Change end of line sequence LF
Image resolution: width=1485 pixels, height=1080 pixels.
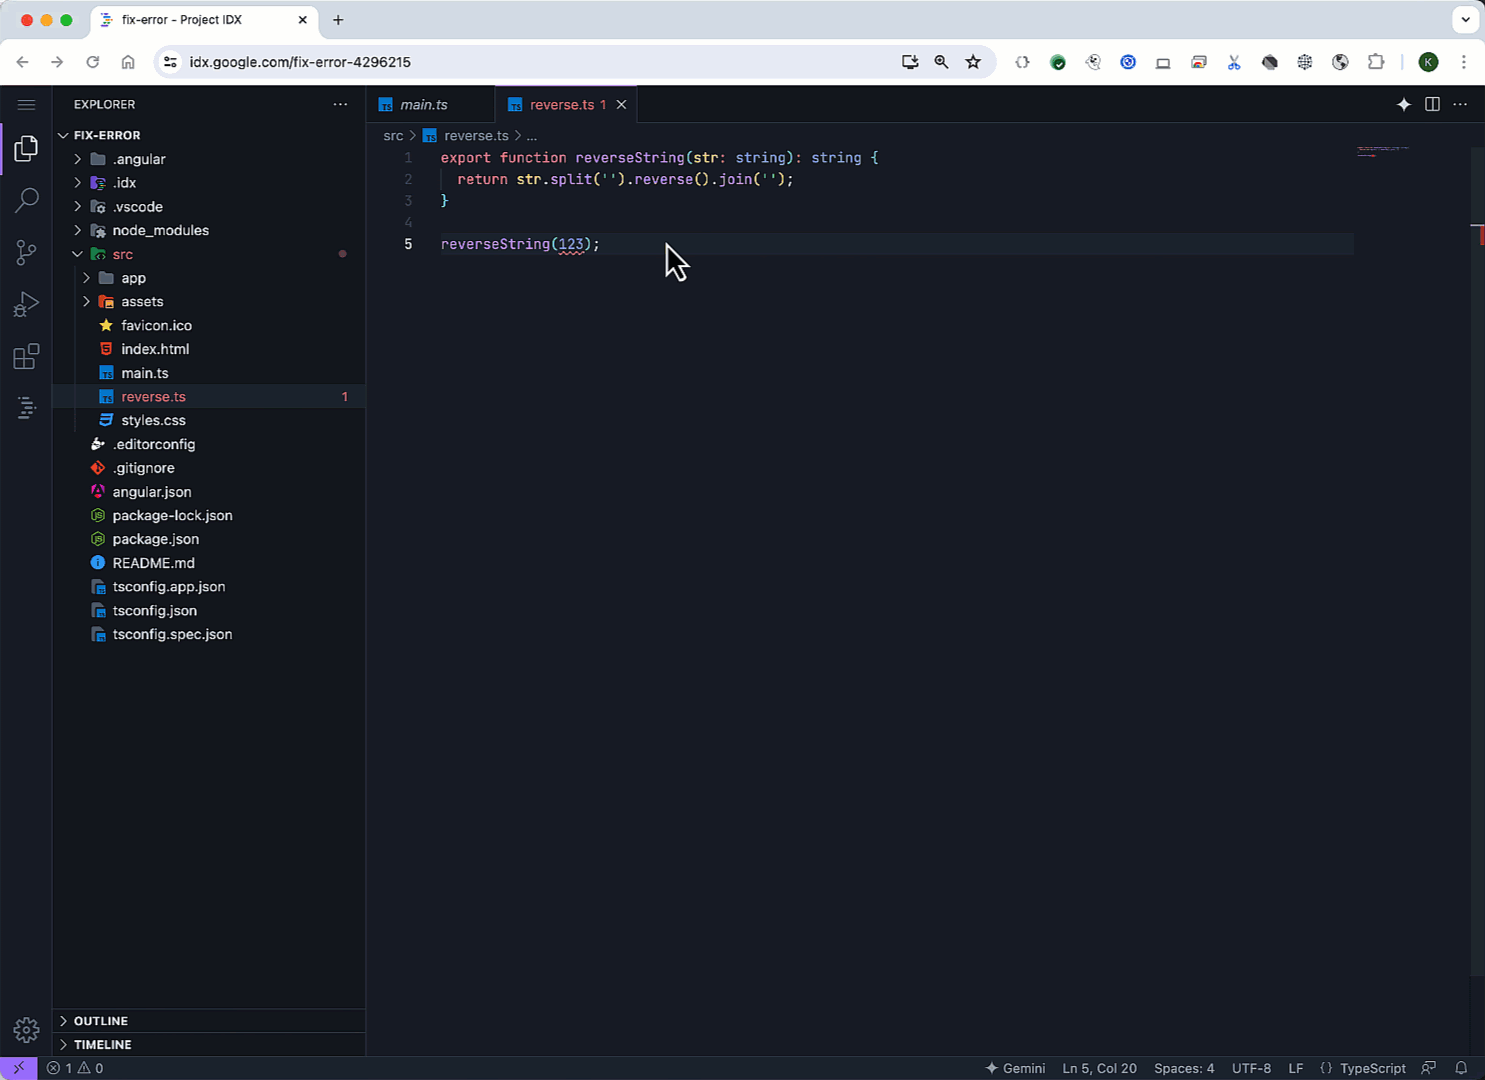tap(1296, 1068)
